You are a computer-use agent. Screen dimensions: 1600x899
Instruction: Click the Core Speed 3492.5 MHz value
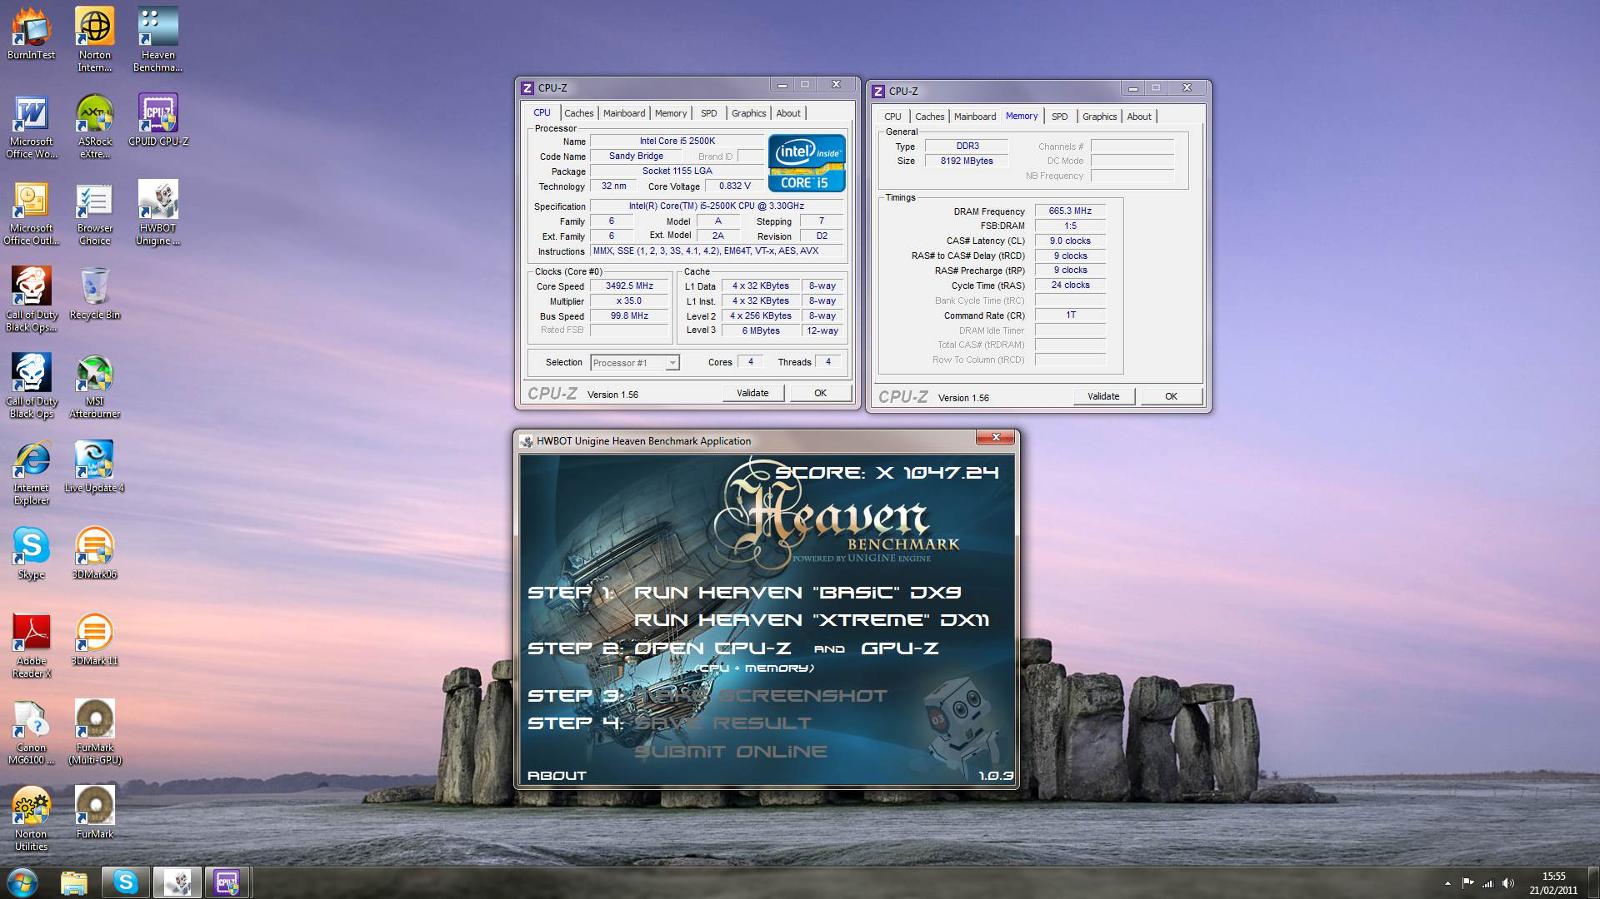(629, 286)
